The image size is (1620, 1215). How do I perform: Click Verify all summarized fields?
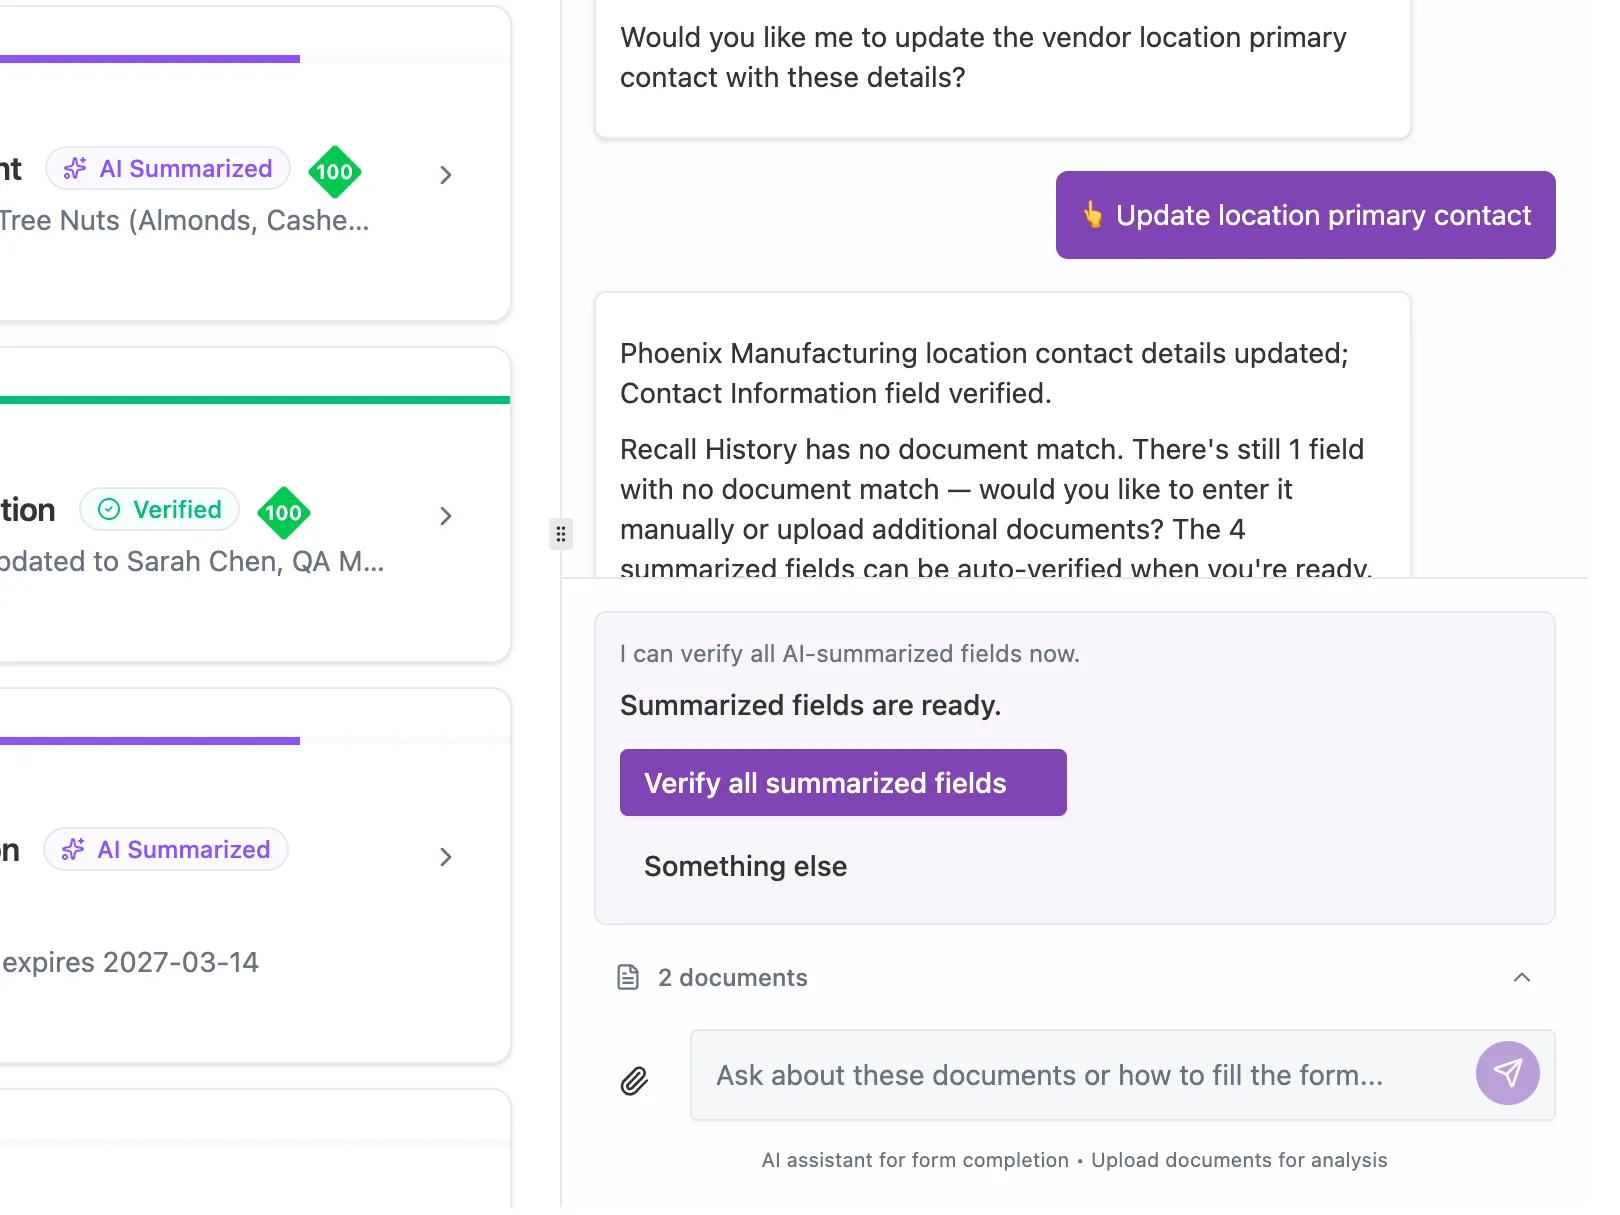pyautogui.click(x=842, y=783)
